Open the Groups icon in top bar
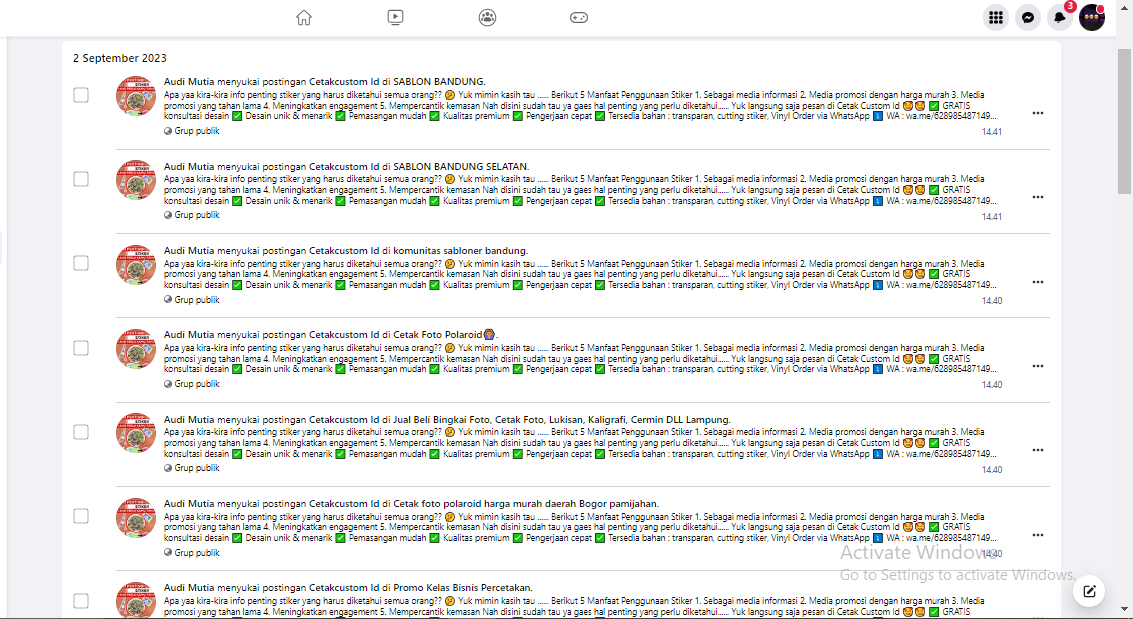The height and width of the screenshot is (619, 1133). point(488,17)
